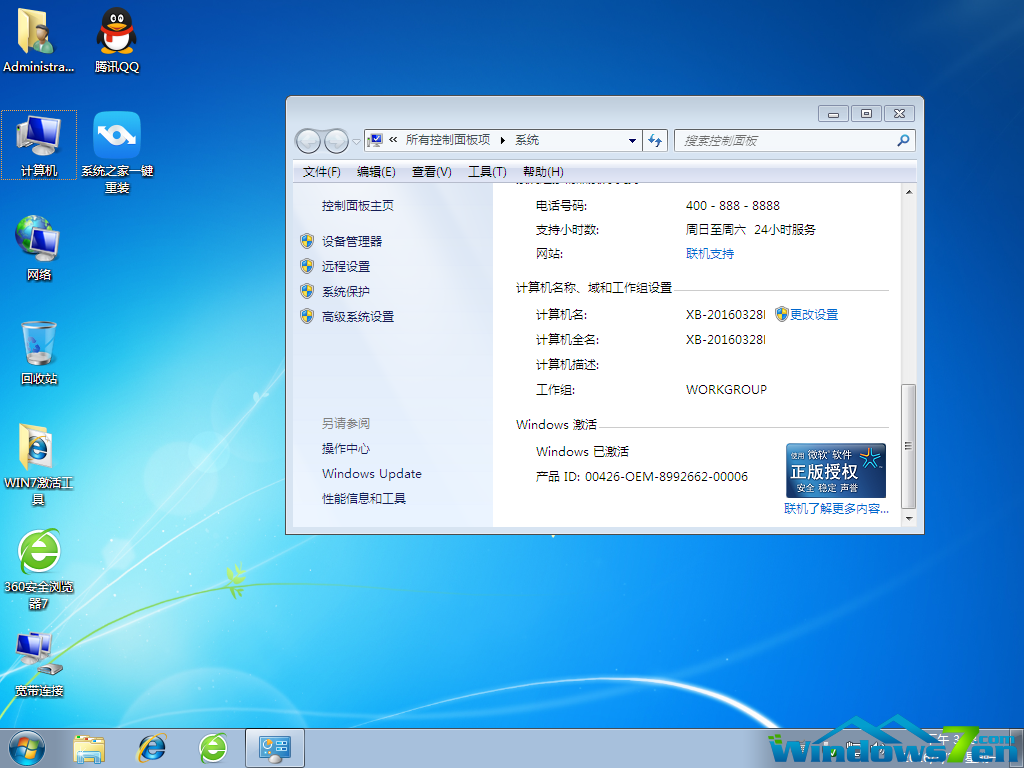Open the 查看(V) menu
Screen dimensions: 1024x768
[431, 171]
